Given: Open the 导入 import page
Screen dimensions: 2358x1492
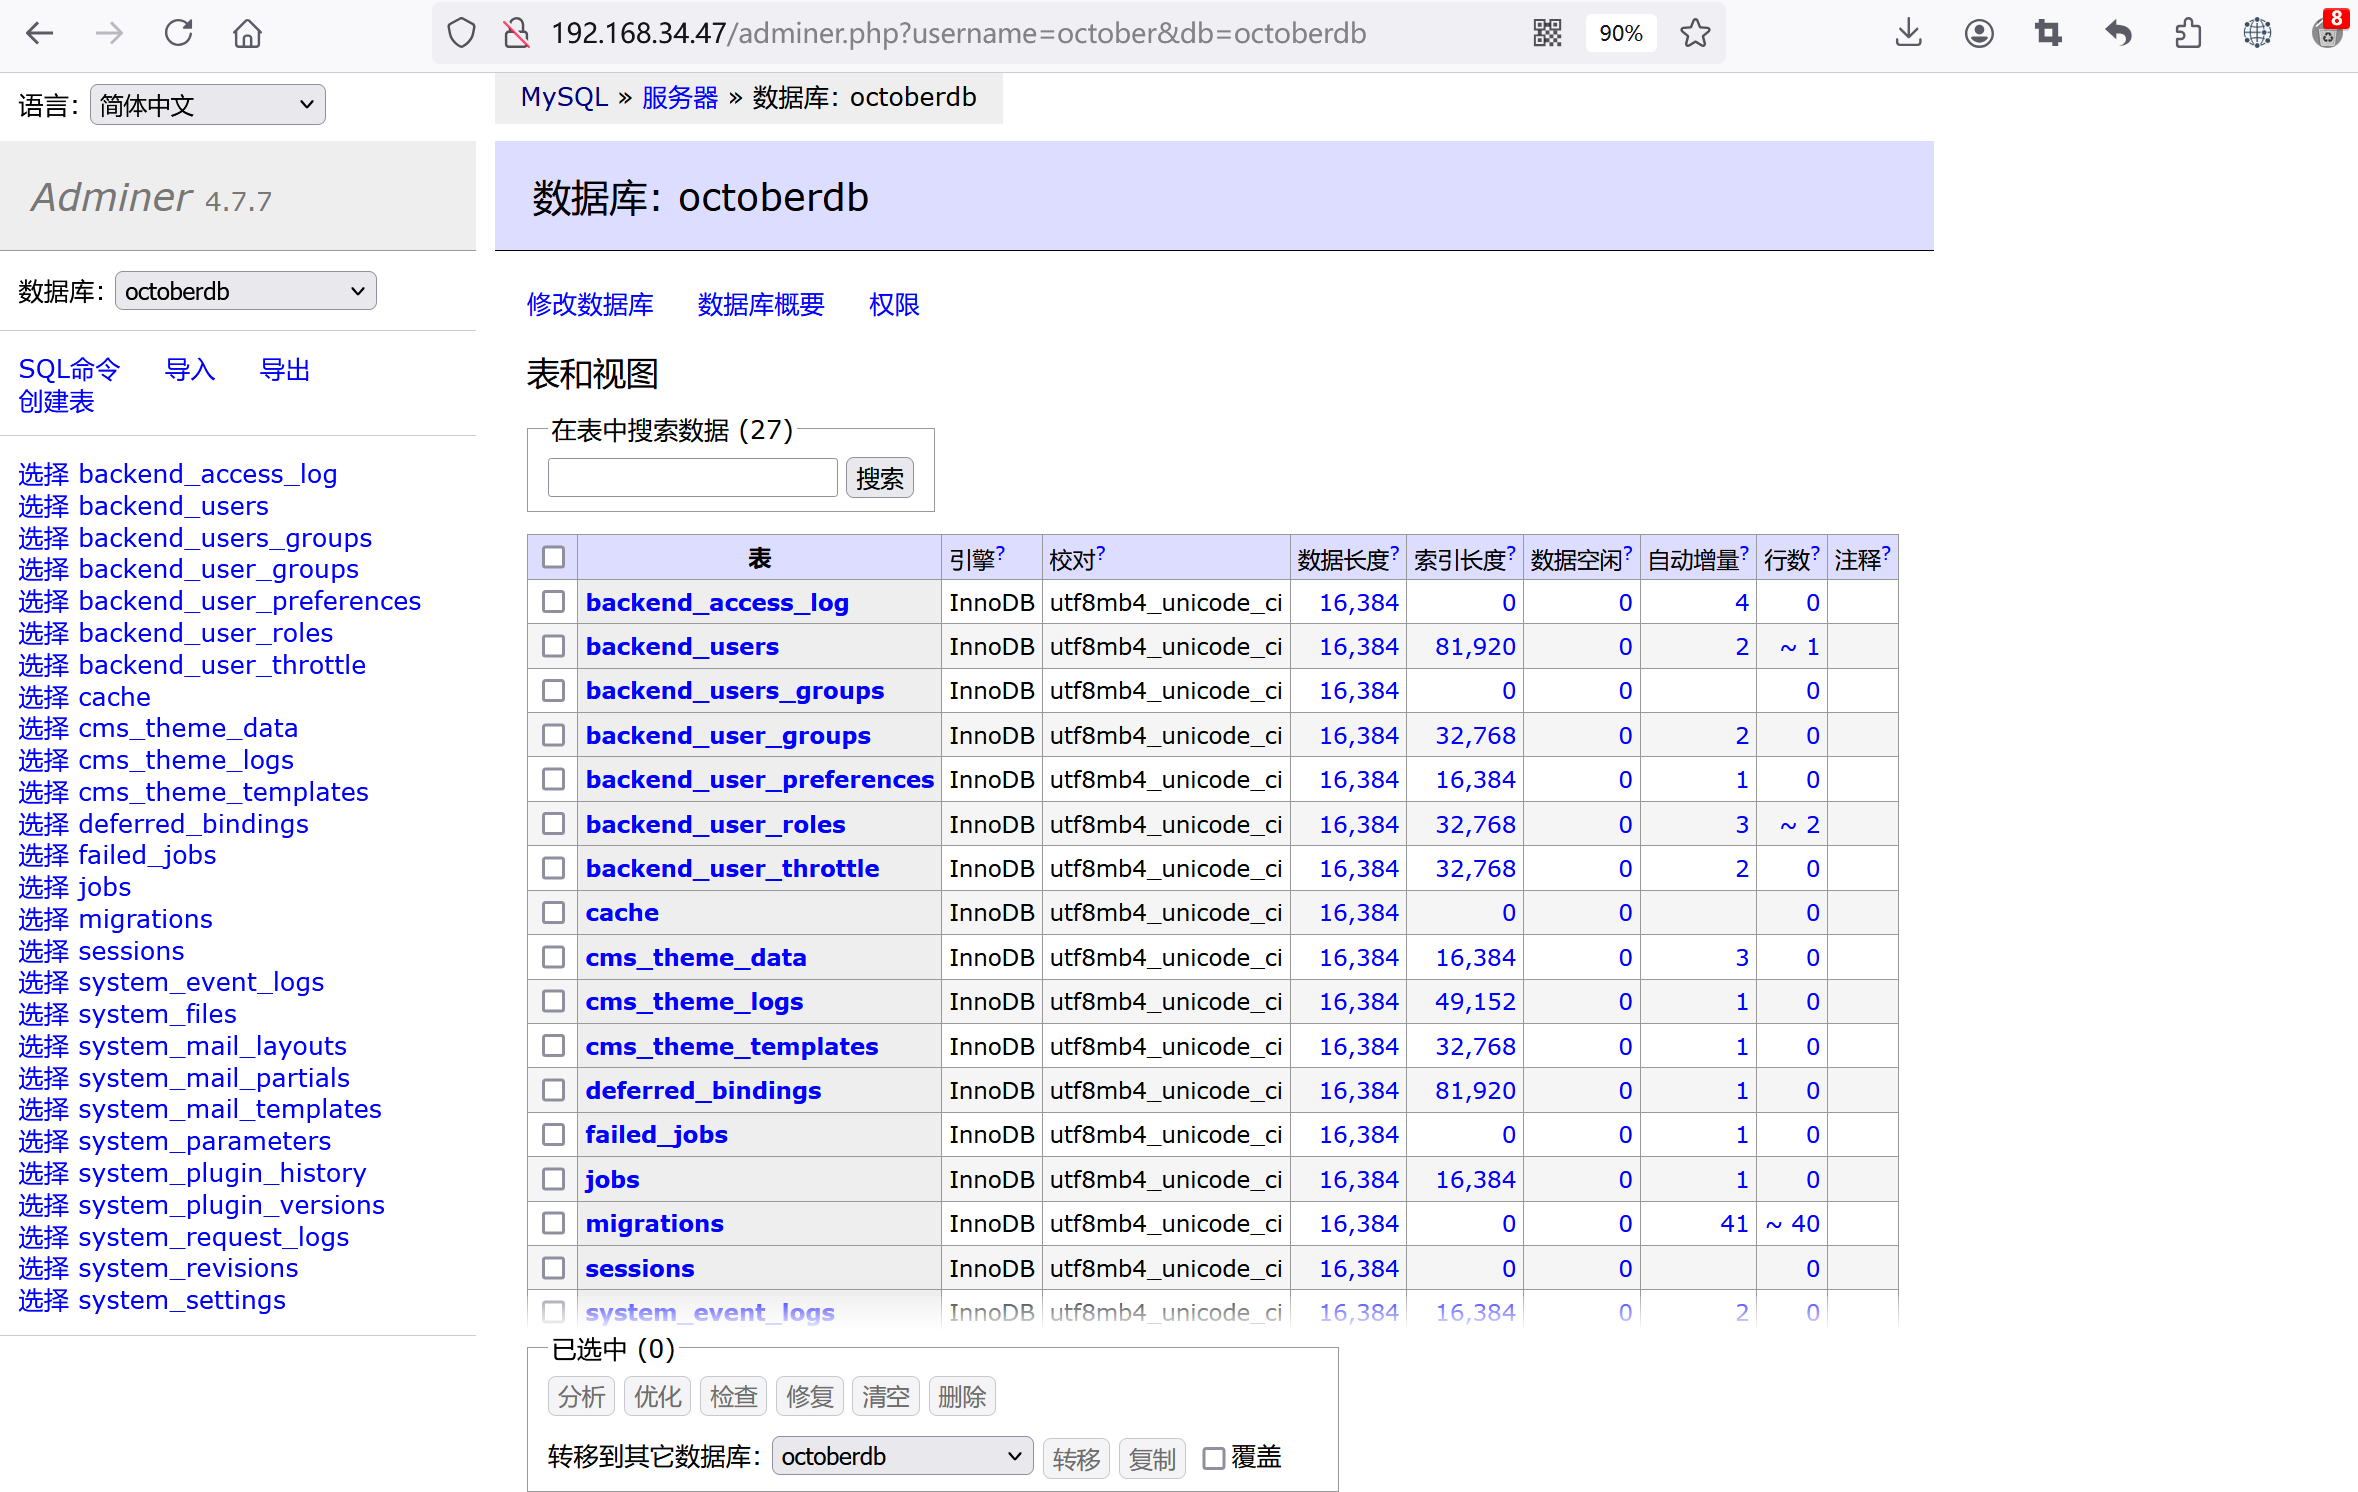Looking at the screenshot, I should click(190, 369).
